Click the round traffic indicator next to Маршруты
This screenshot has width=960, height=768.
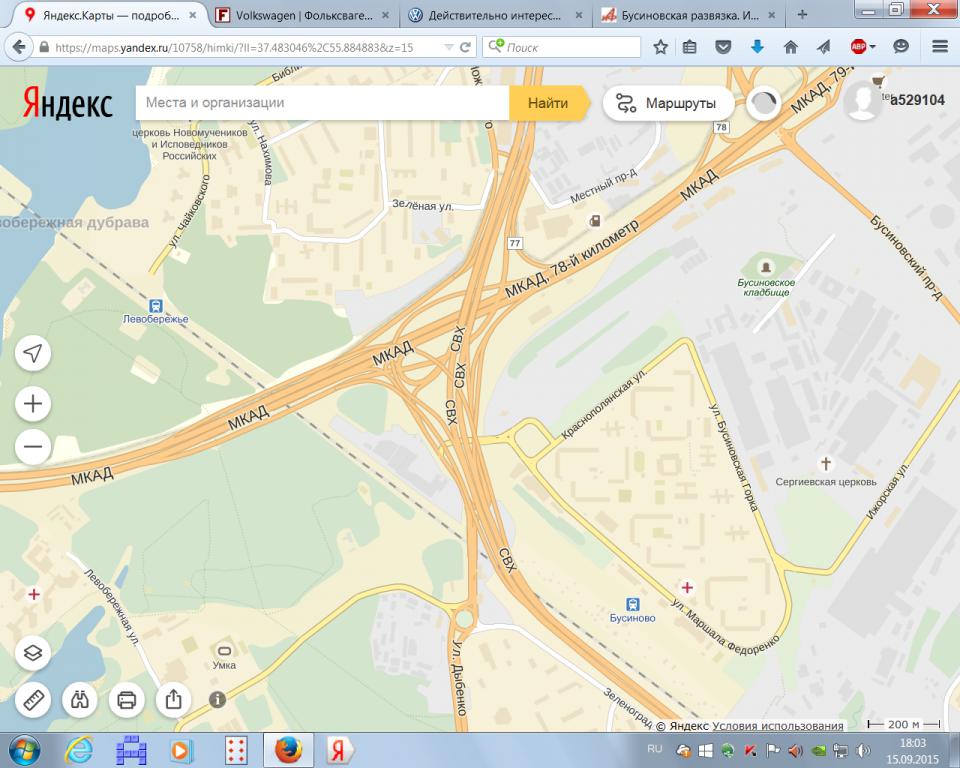763,103
